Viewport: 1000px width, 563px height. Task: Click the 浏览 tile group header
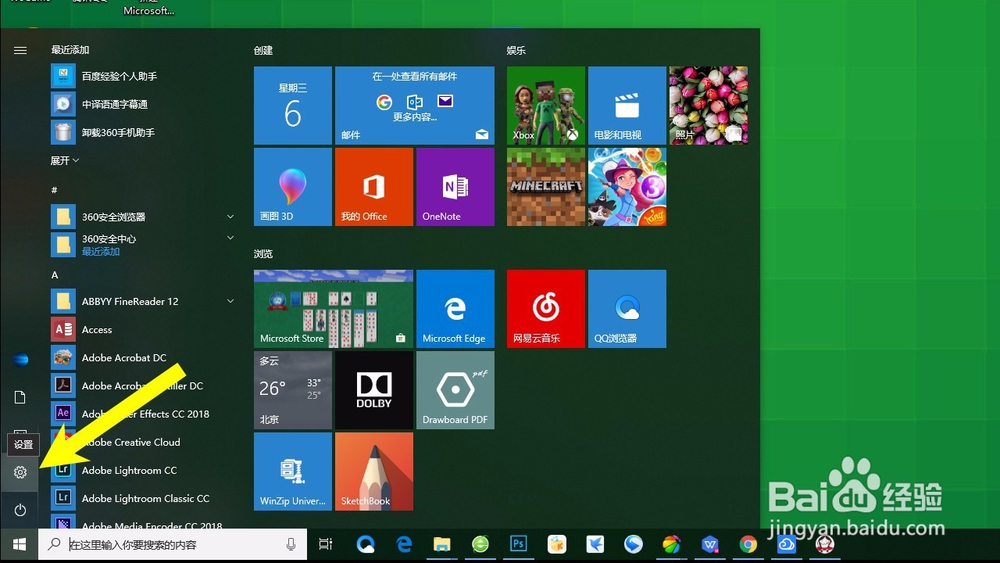click(263, 254)
